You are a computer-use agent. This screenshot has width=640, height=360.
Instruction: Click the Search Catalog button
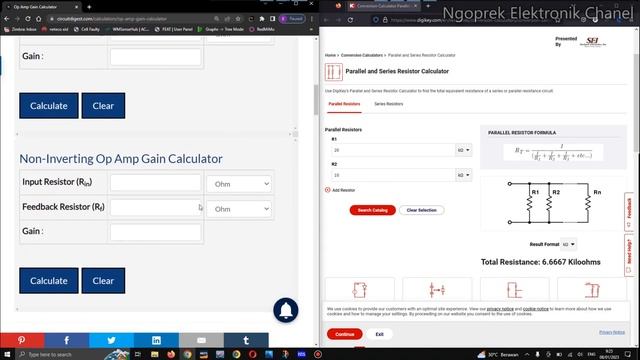(x=373, y=210)
